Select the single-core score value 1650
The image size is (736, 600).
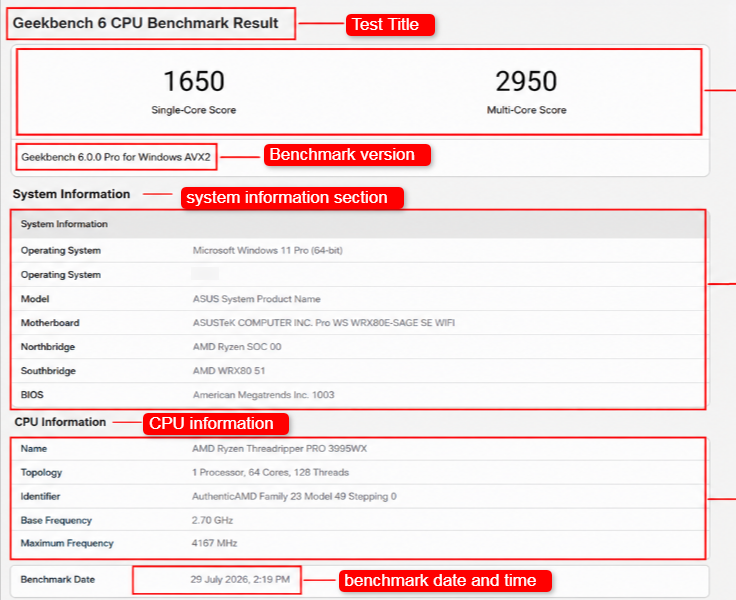[x=194, y=81]
